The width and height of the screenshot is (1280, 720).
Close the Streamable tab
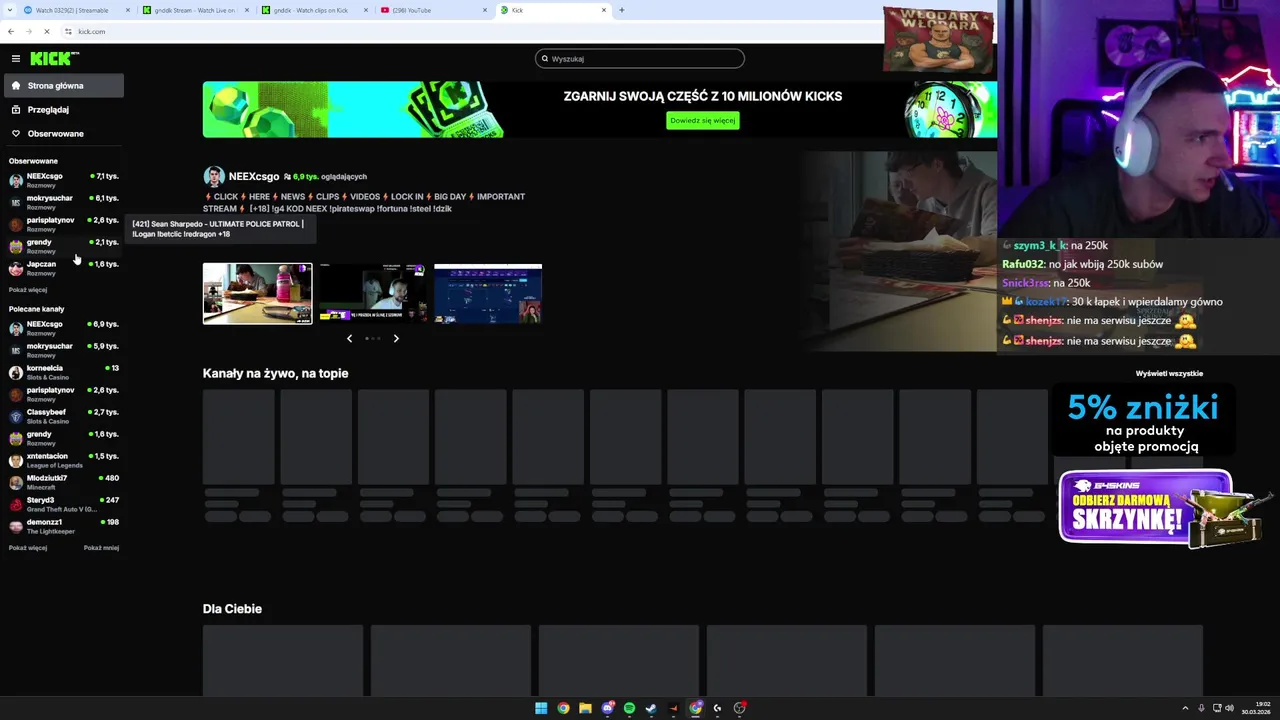[x=128, y=10]
